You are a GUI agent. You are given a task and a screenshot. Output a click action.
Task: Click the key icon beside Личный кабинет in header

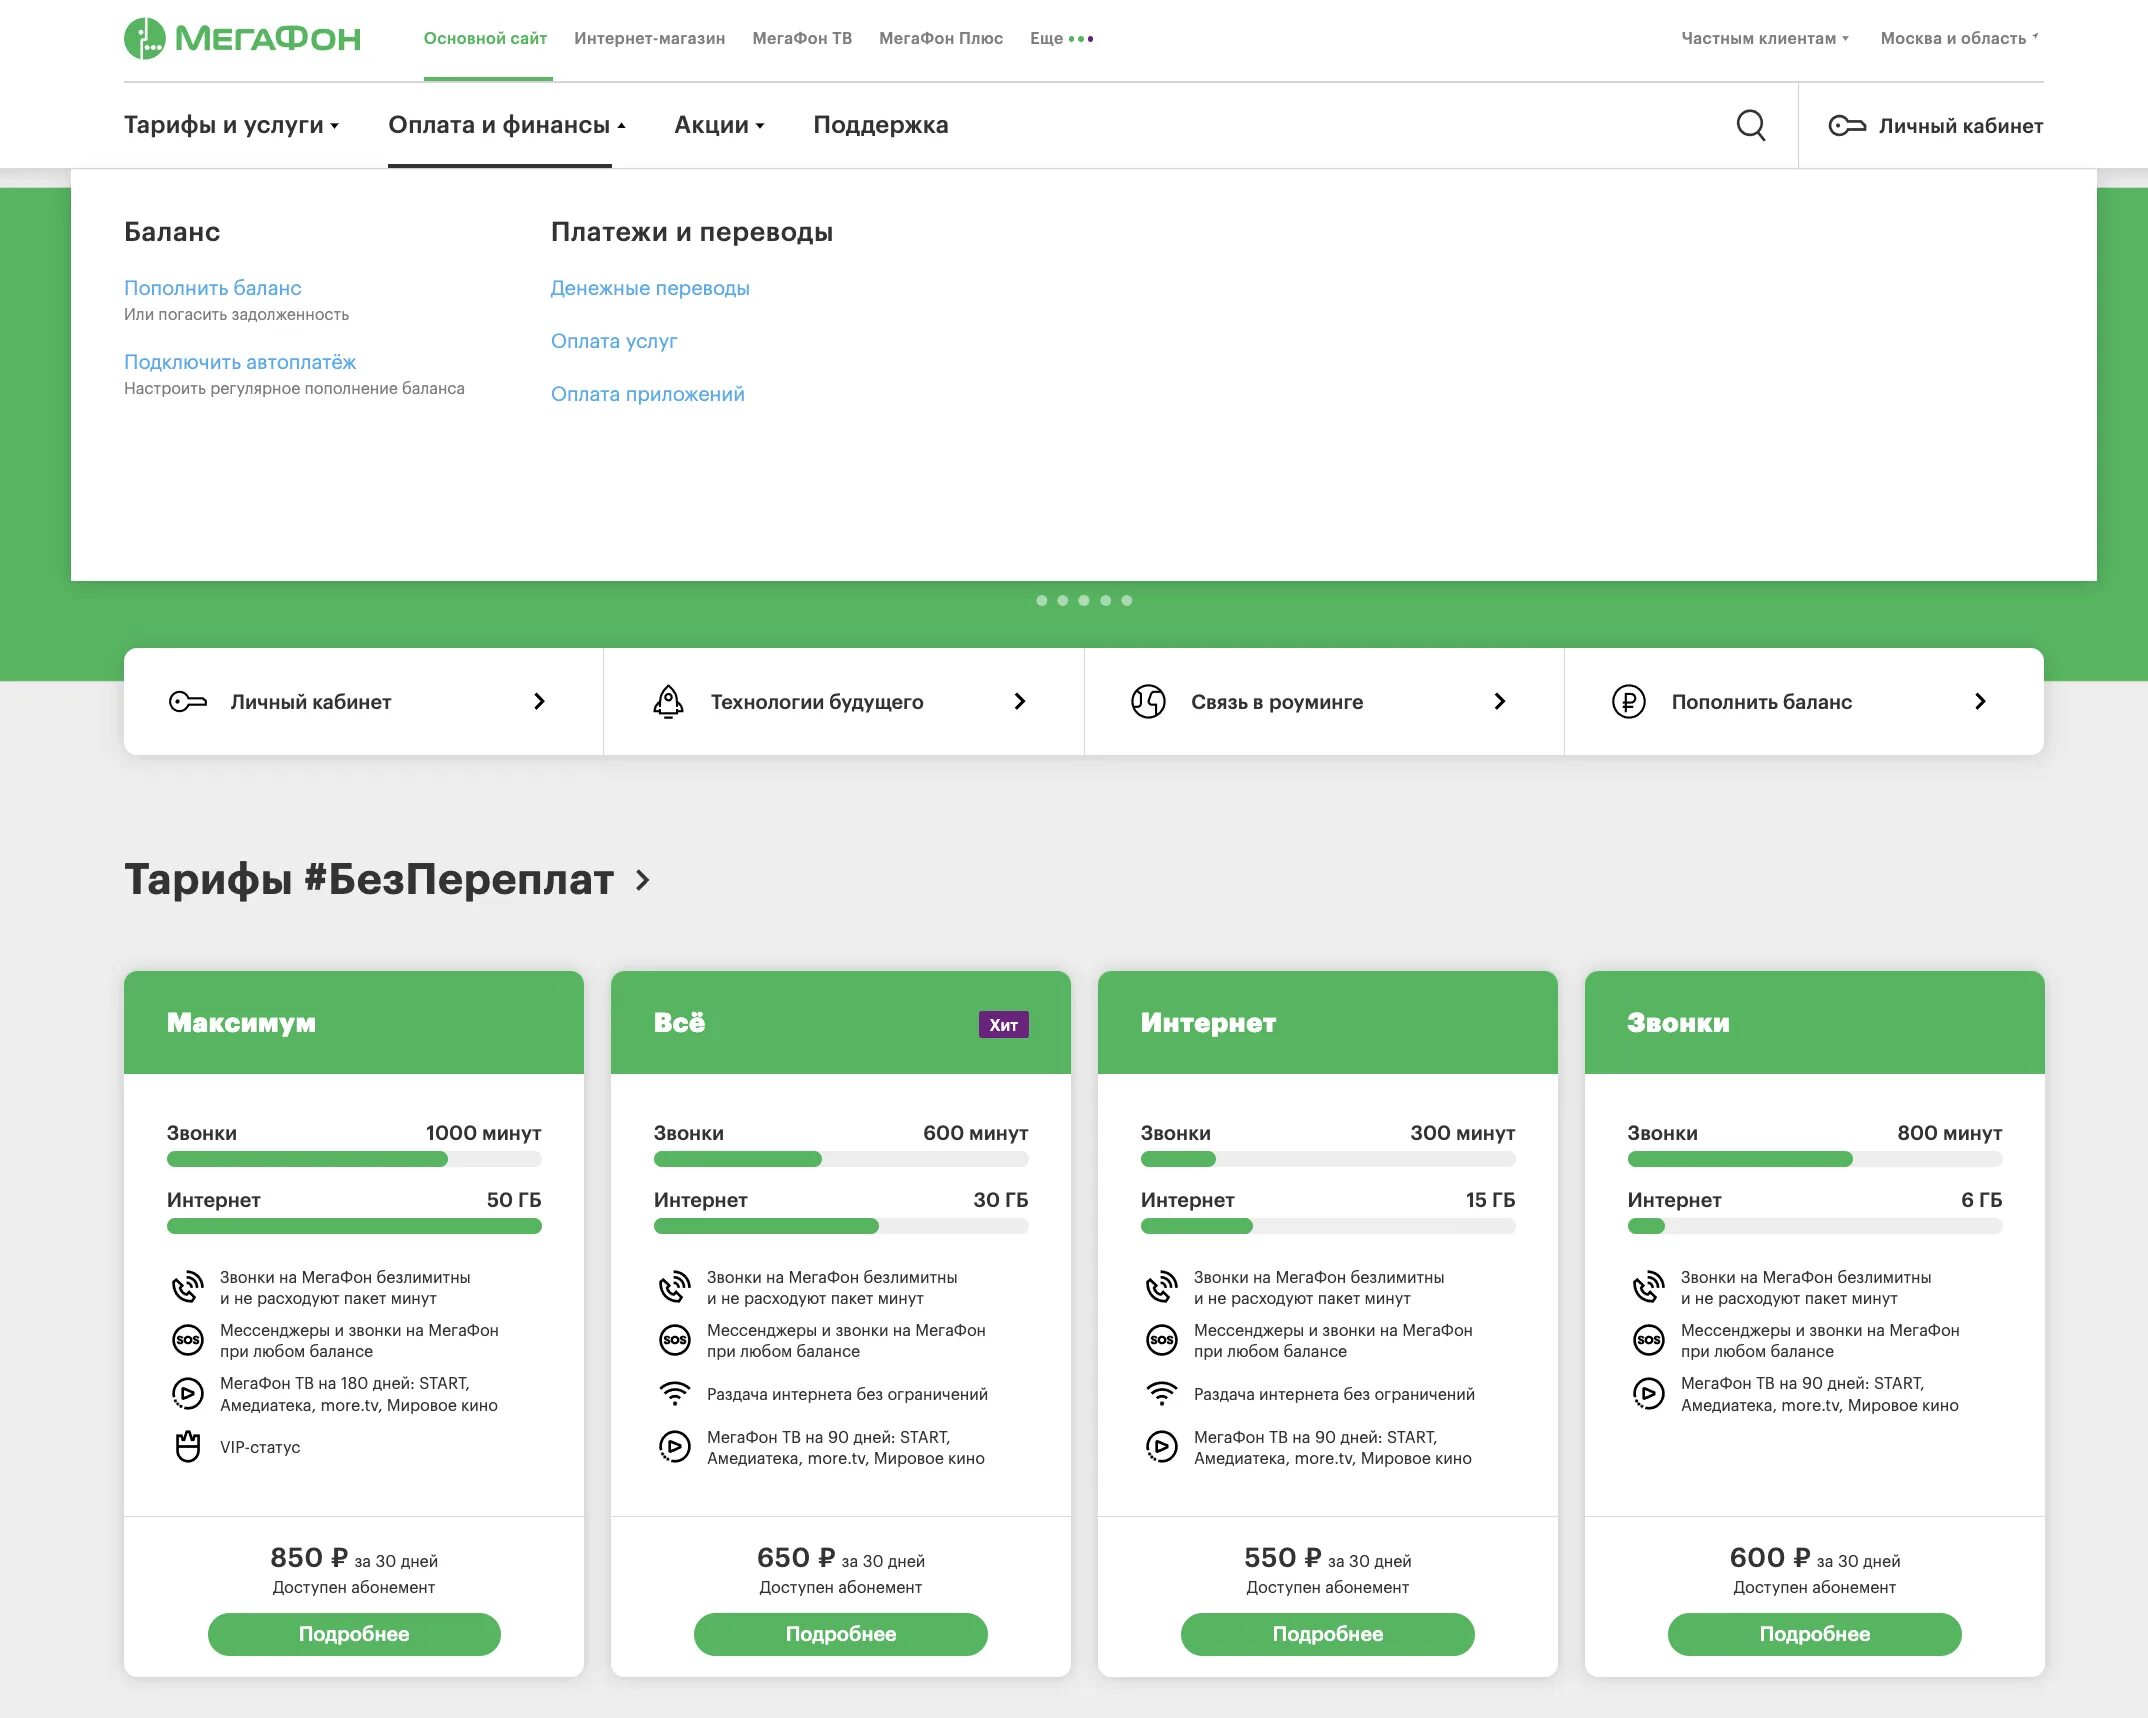[1847, 125]
